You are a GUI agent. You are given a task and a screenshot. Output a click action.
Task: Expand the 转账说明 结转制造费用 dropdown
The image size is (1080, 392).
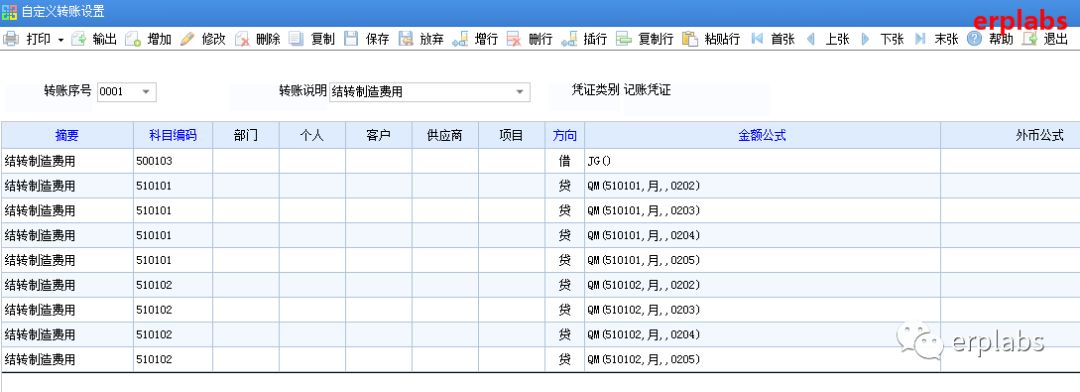pyautogui.click(x=519, y=92)
